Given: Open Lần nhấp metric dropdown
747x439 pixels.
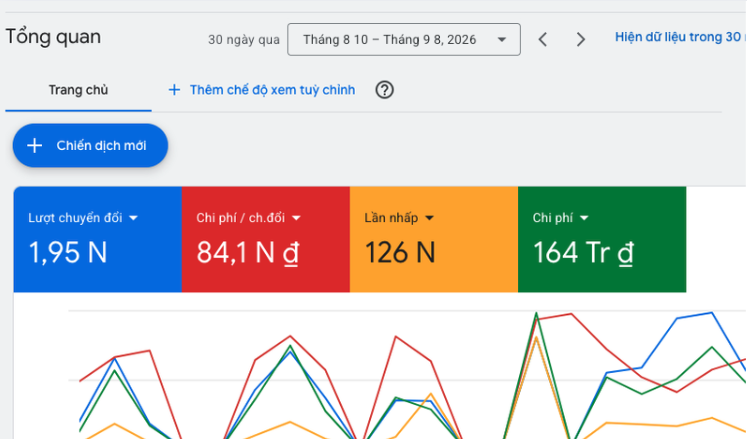Looking at the screenshot, I should pos(399,218).
